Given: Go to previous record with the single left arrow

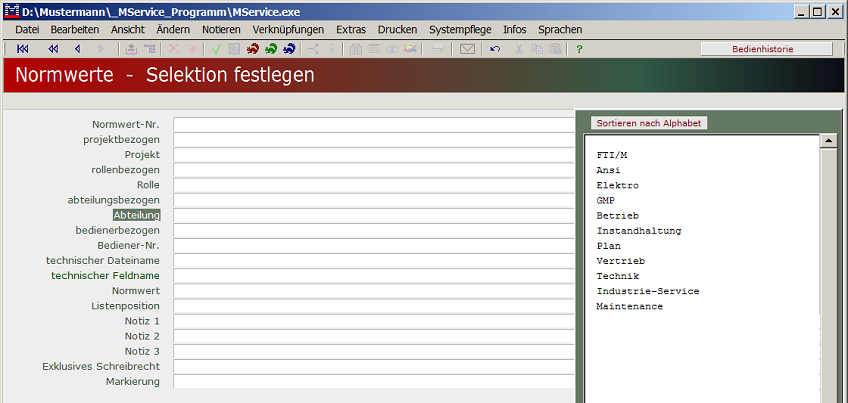Looking at the screenshot, I should [77, 49].
